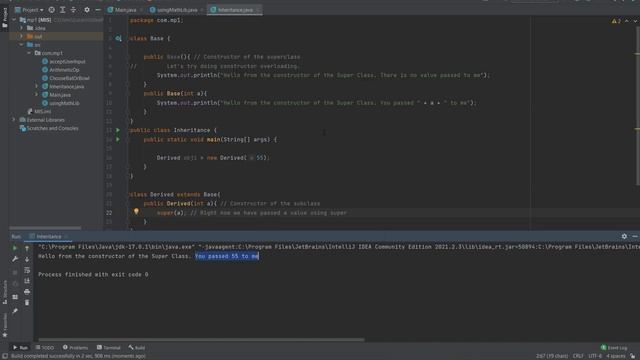Click the wrench Modify Run Configuration icon
The width and height of the screenshot is (640, 360).
15,259
